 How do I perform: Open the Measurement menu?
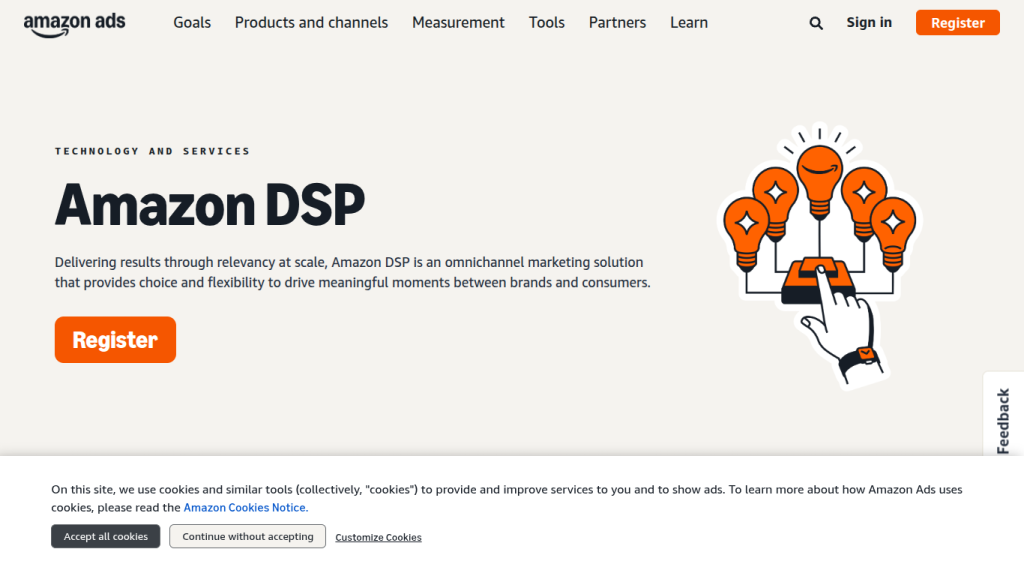pos(458,23)
